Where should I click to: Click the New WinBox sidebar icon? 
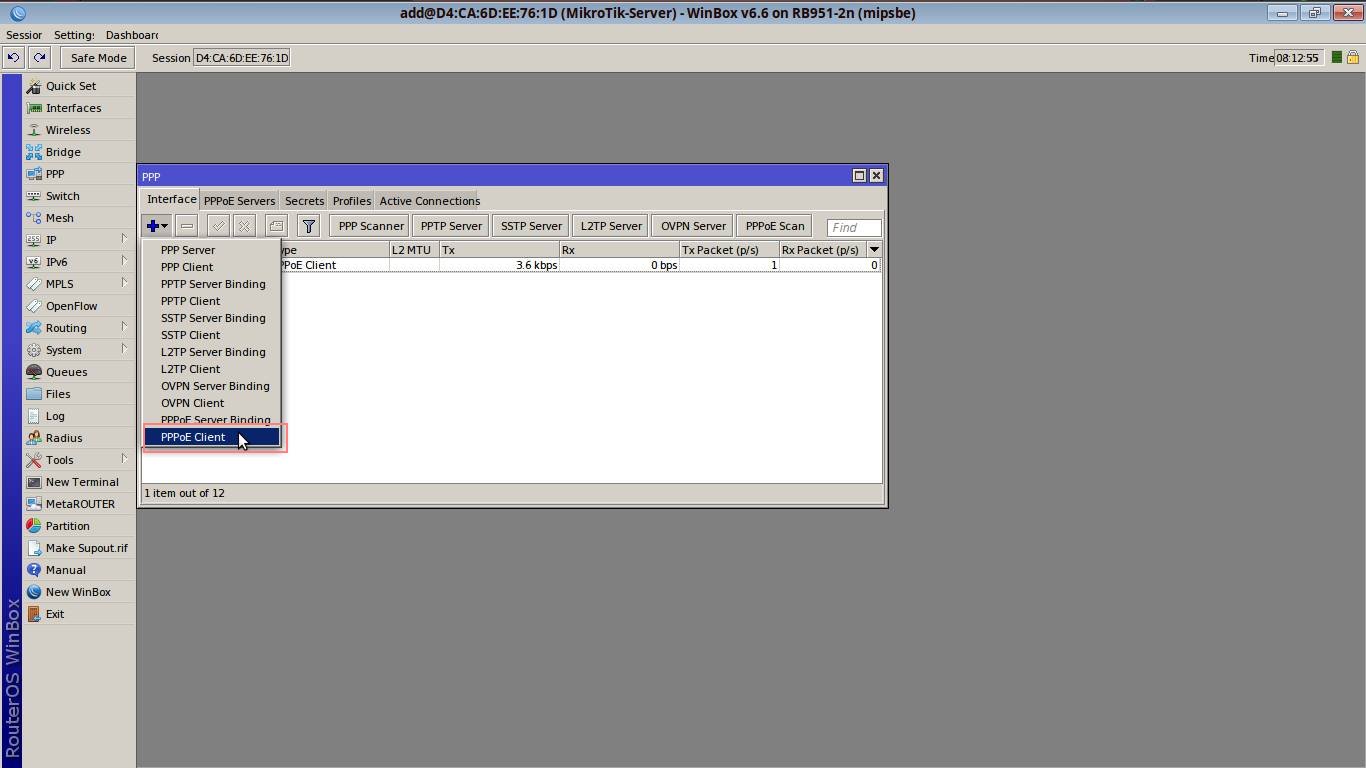click(x=34, y=592)
